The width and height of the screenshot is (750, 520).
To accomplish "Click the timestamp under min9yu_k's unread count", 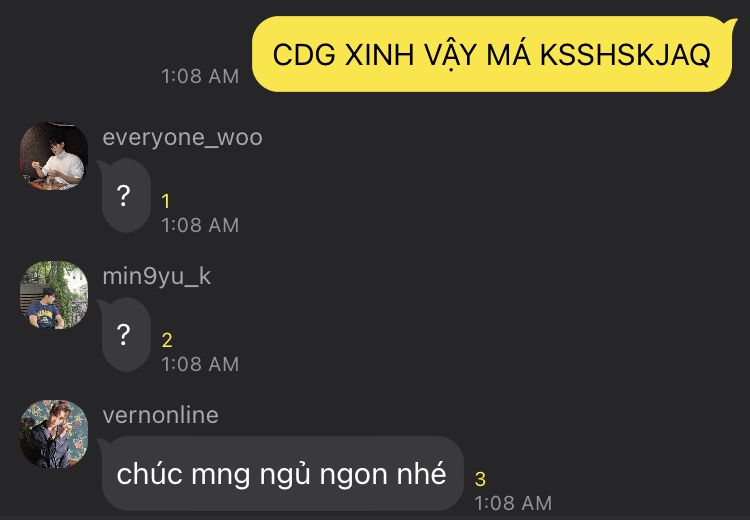I will (x=200, y=365).
